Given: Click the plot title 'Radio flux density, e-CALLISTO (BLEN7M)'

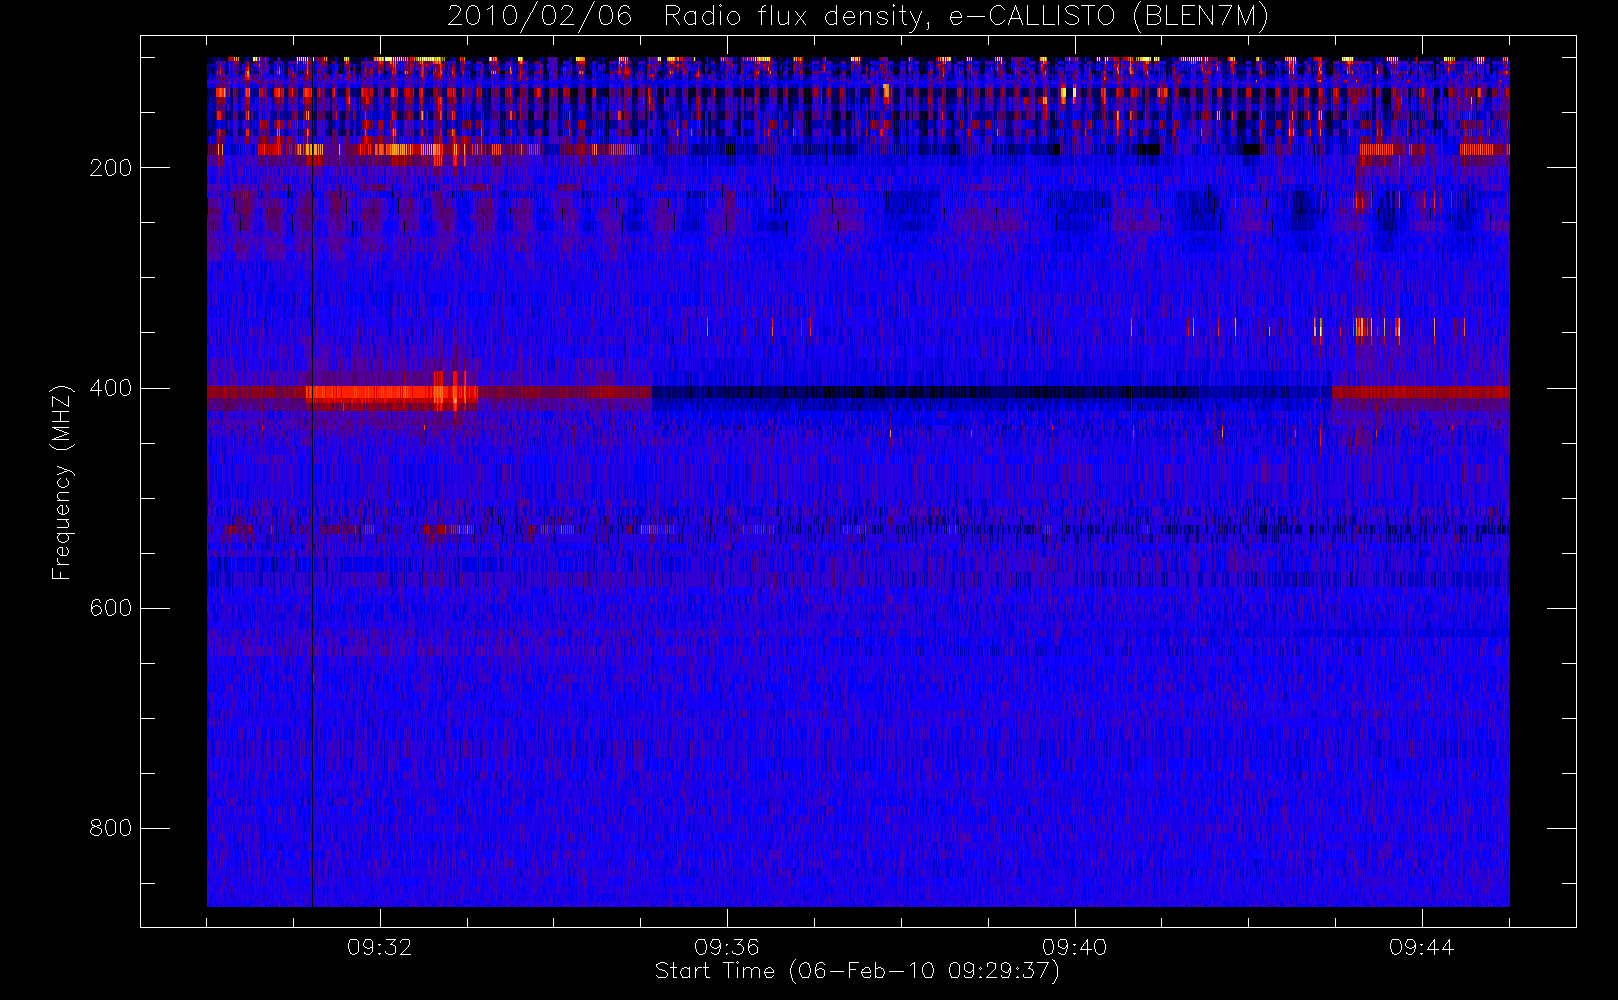Looking at the screenshot, I should [x=966, y=17].
